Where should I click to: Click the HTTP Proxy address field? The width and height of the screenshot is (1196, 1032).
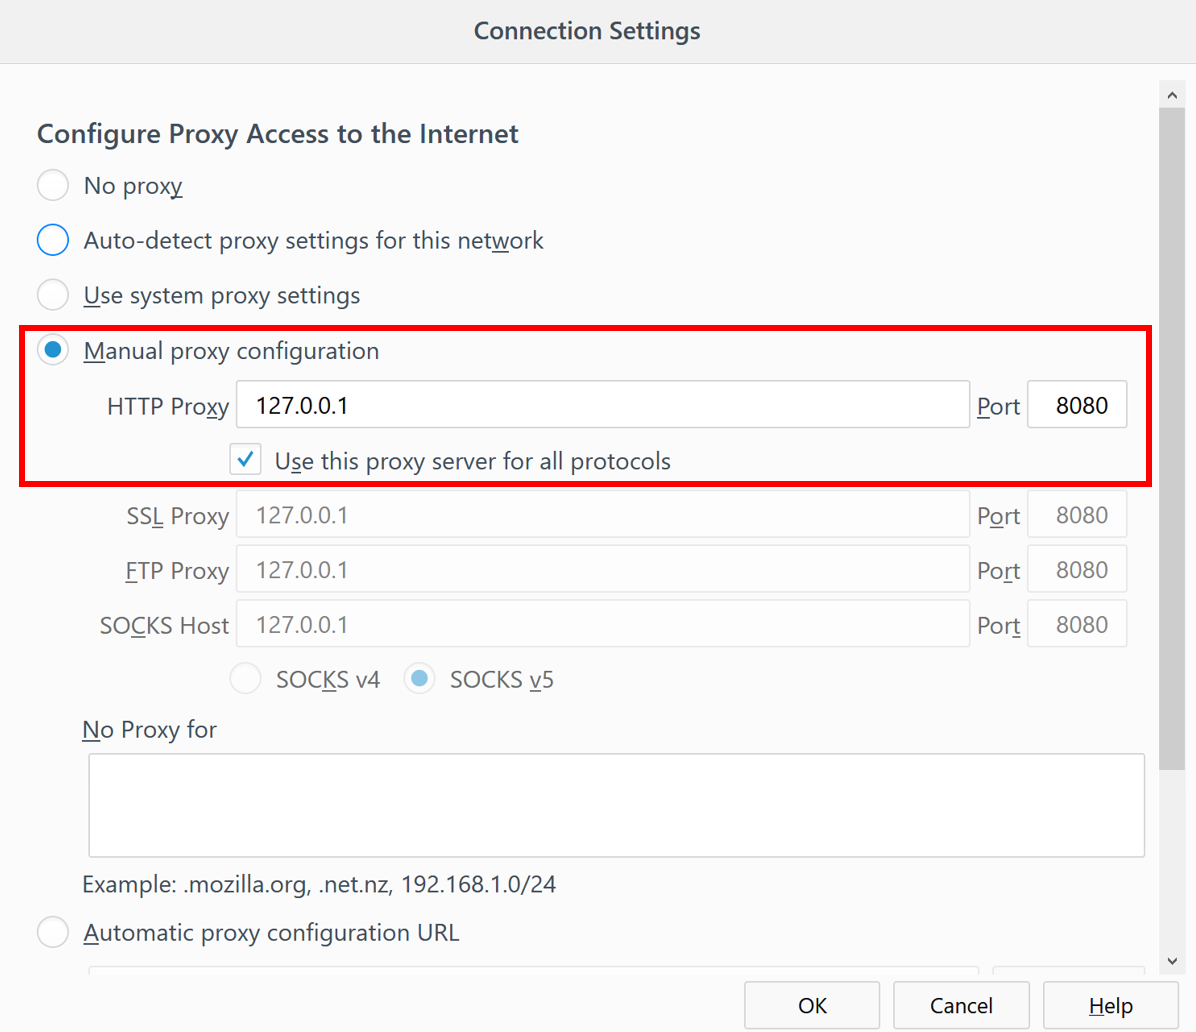(x=602, y=405)
